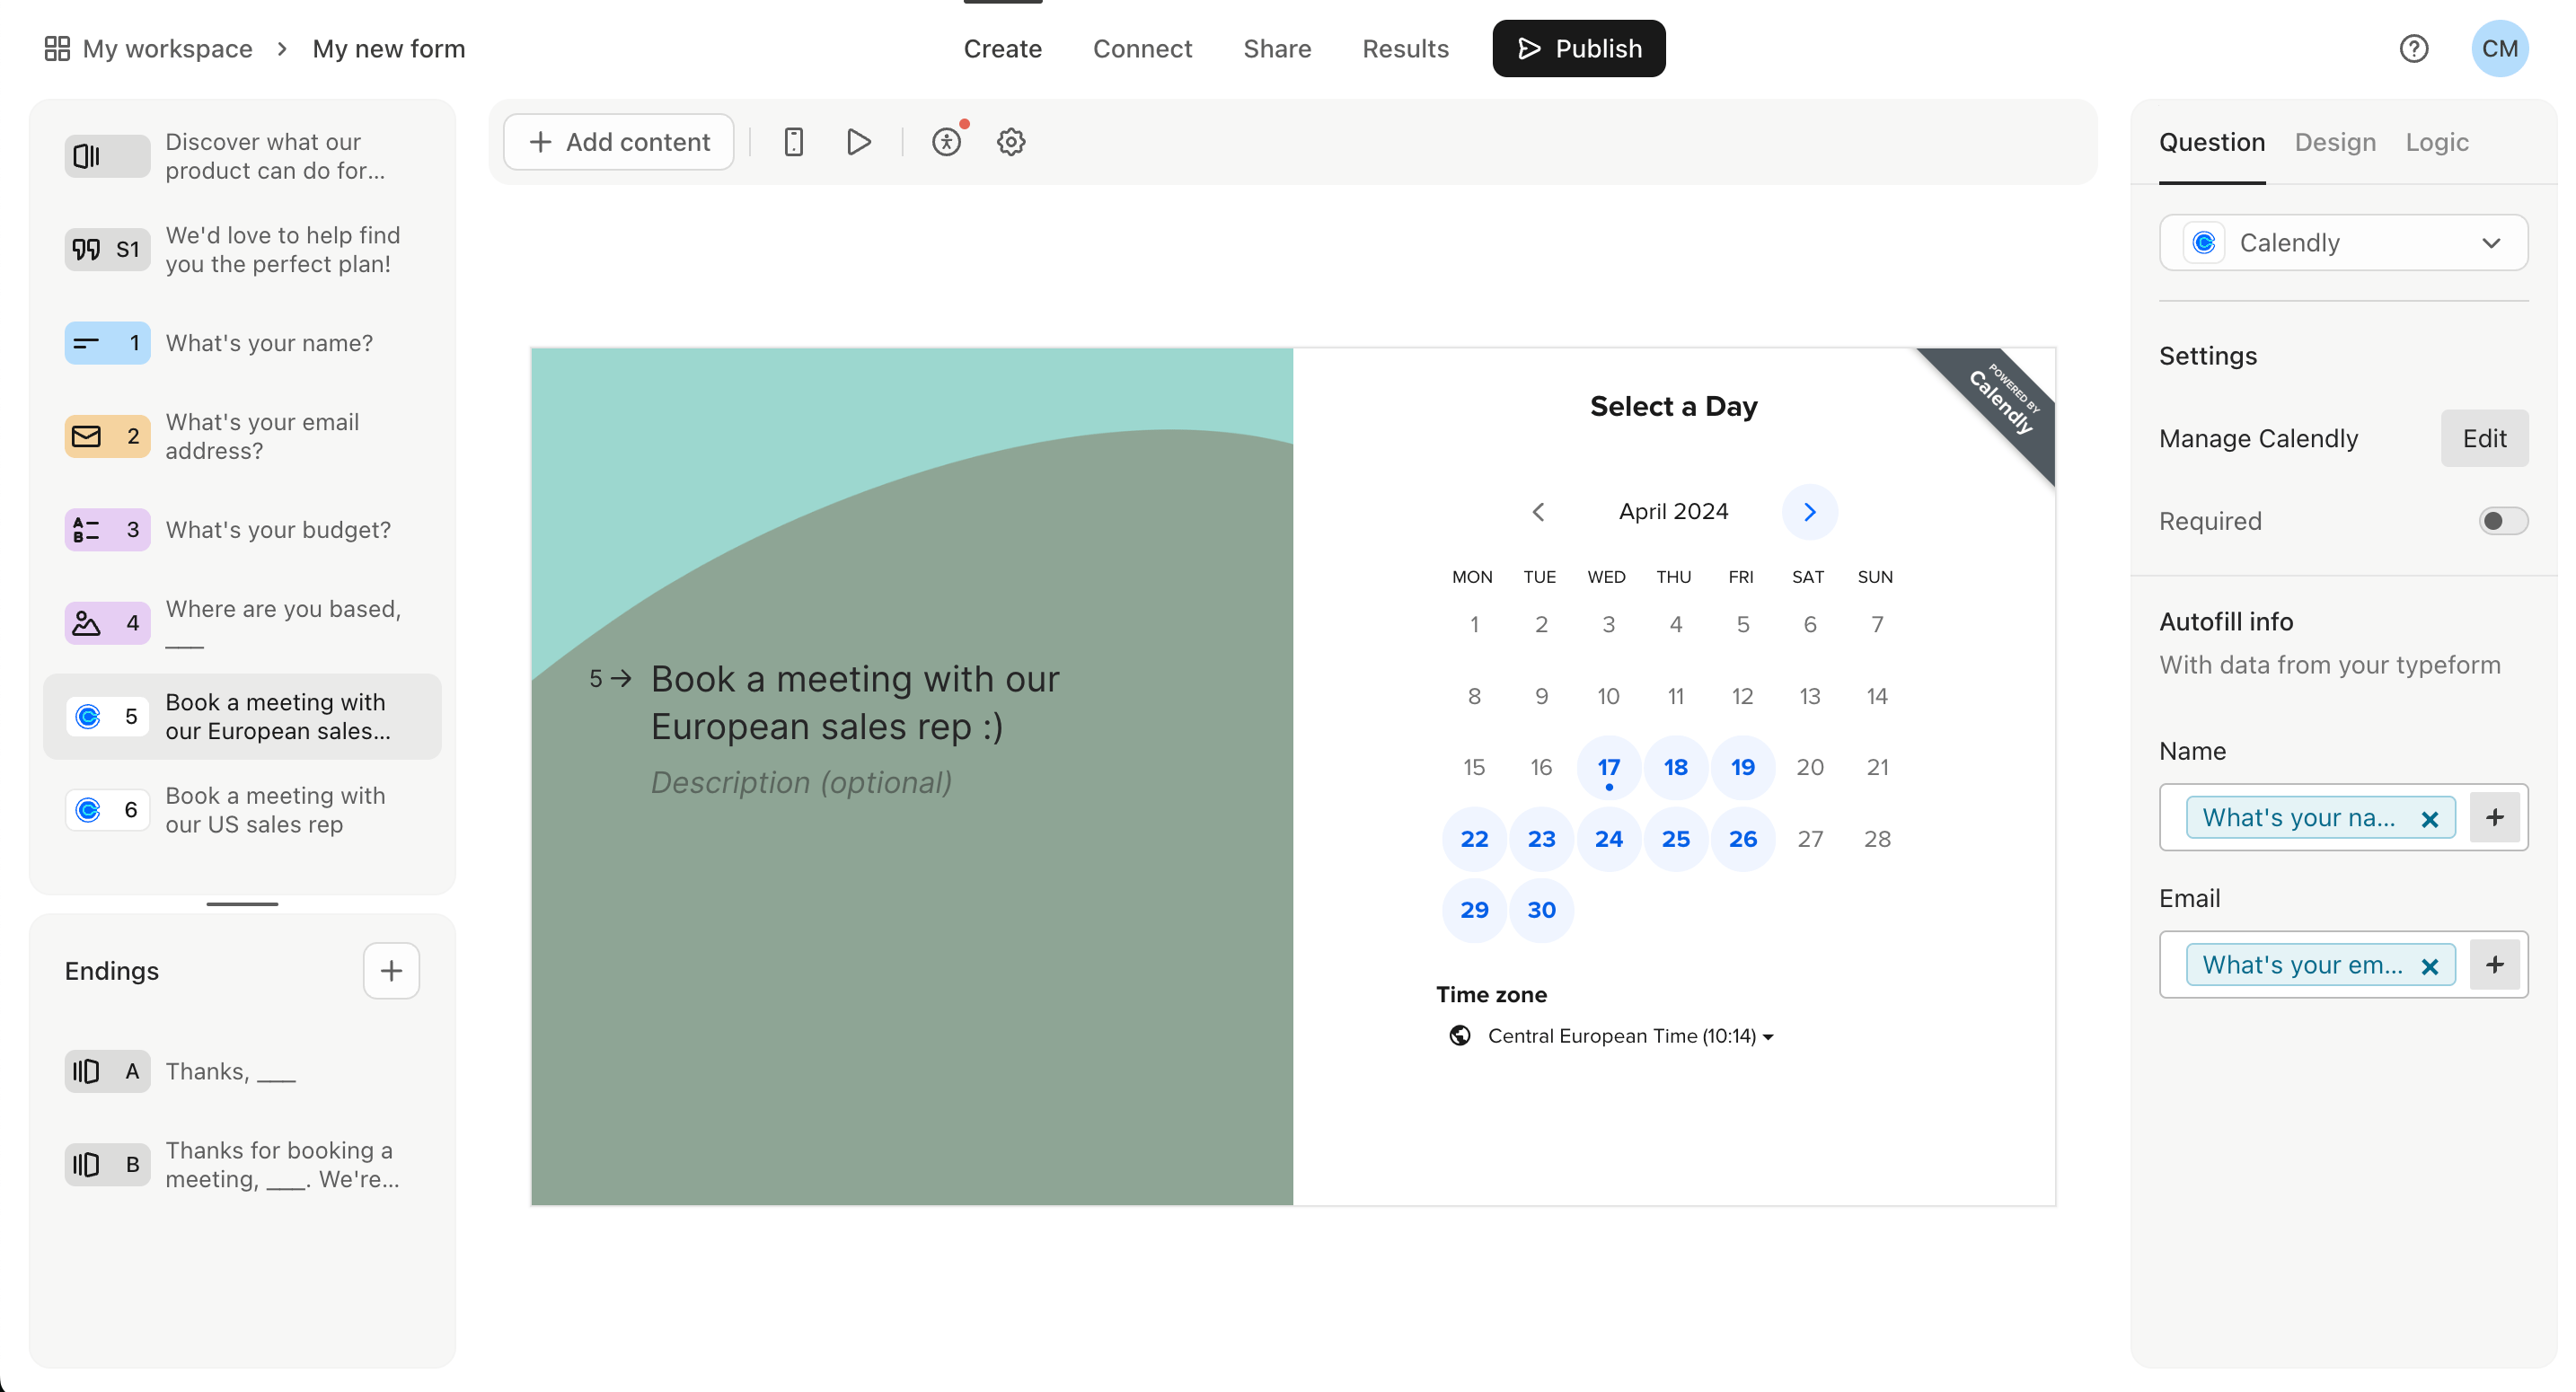Open the Results tab
The width and height of the screenshot is (2576, 1392).
1405,48
